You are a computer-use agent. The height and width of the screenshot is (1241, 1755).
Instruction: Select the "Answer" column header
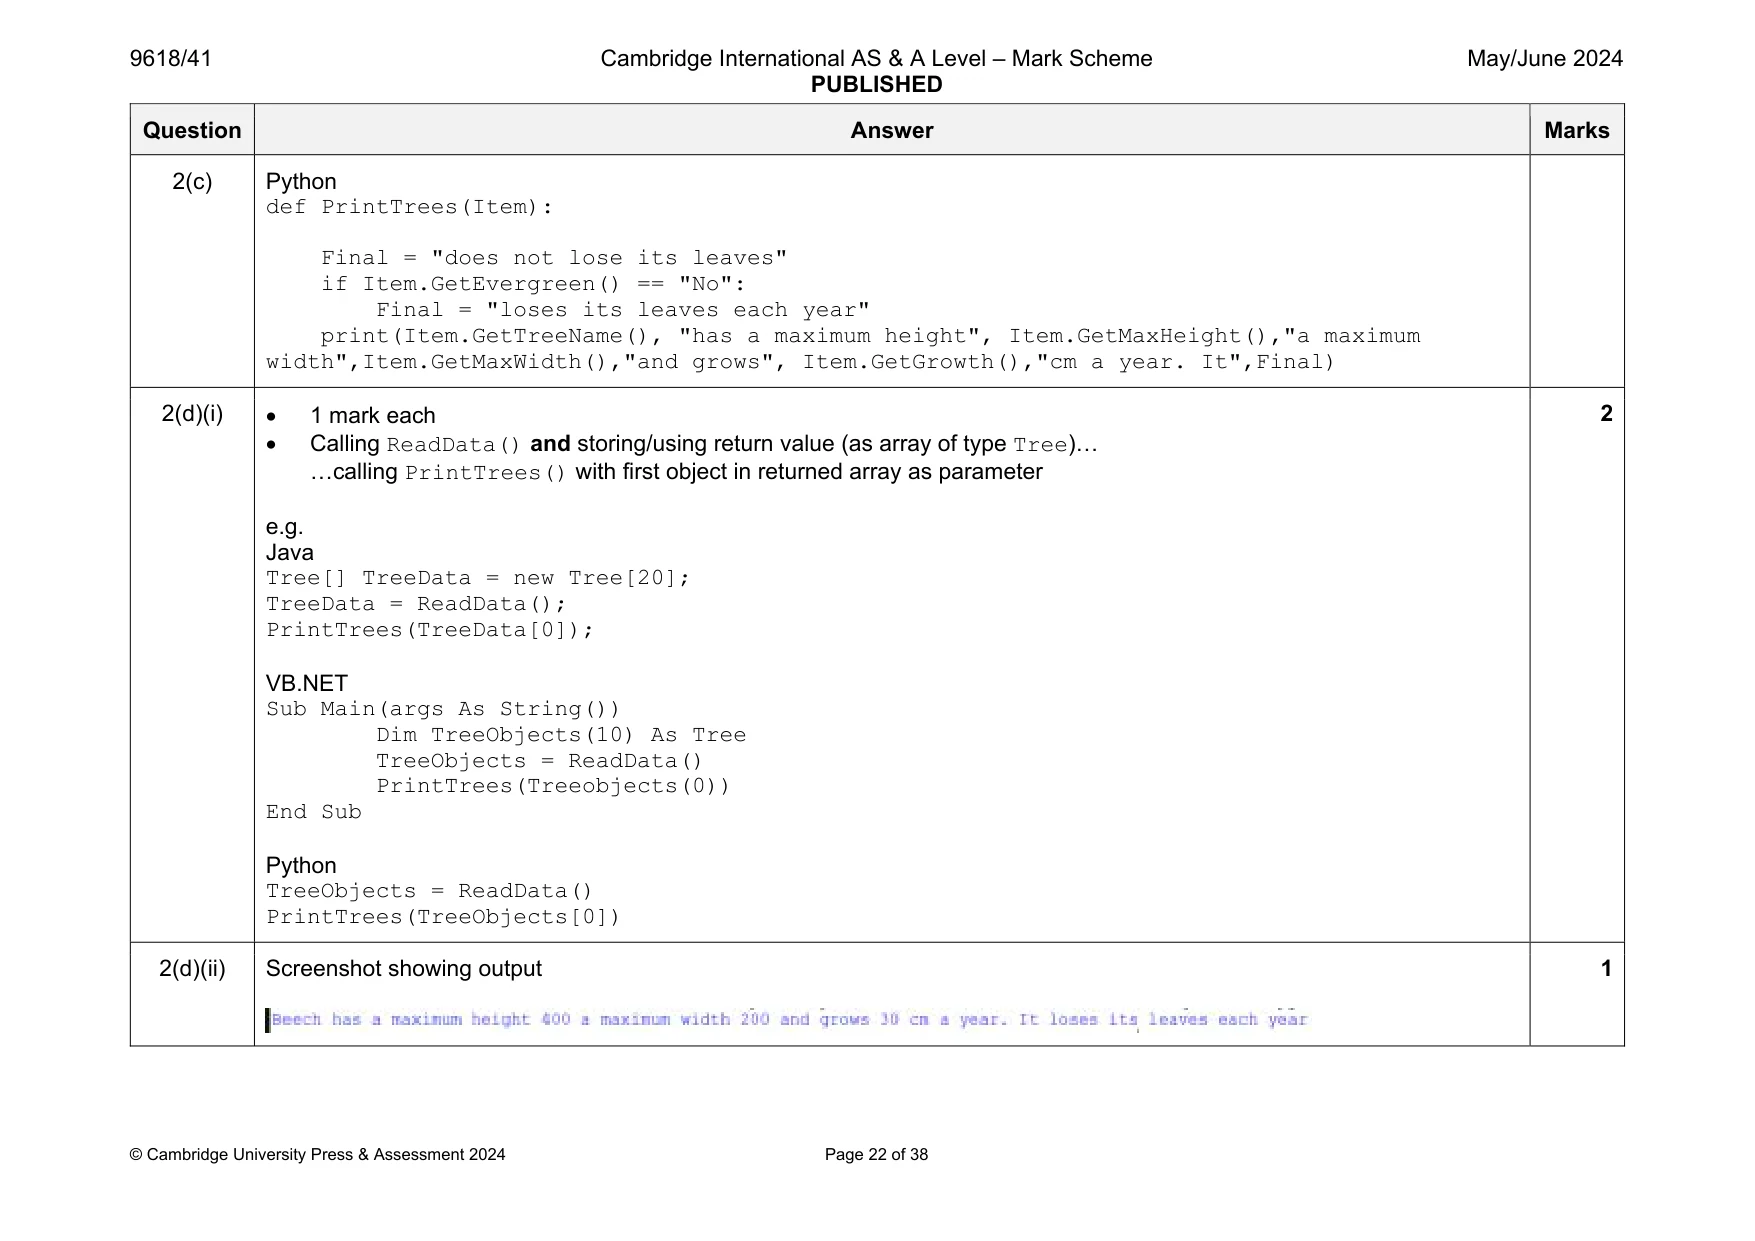click(x=892, y=130)
